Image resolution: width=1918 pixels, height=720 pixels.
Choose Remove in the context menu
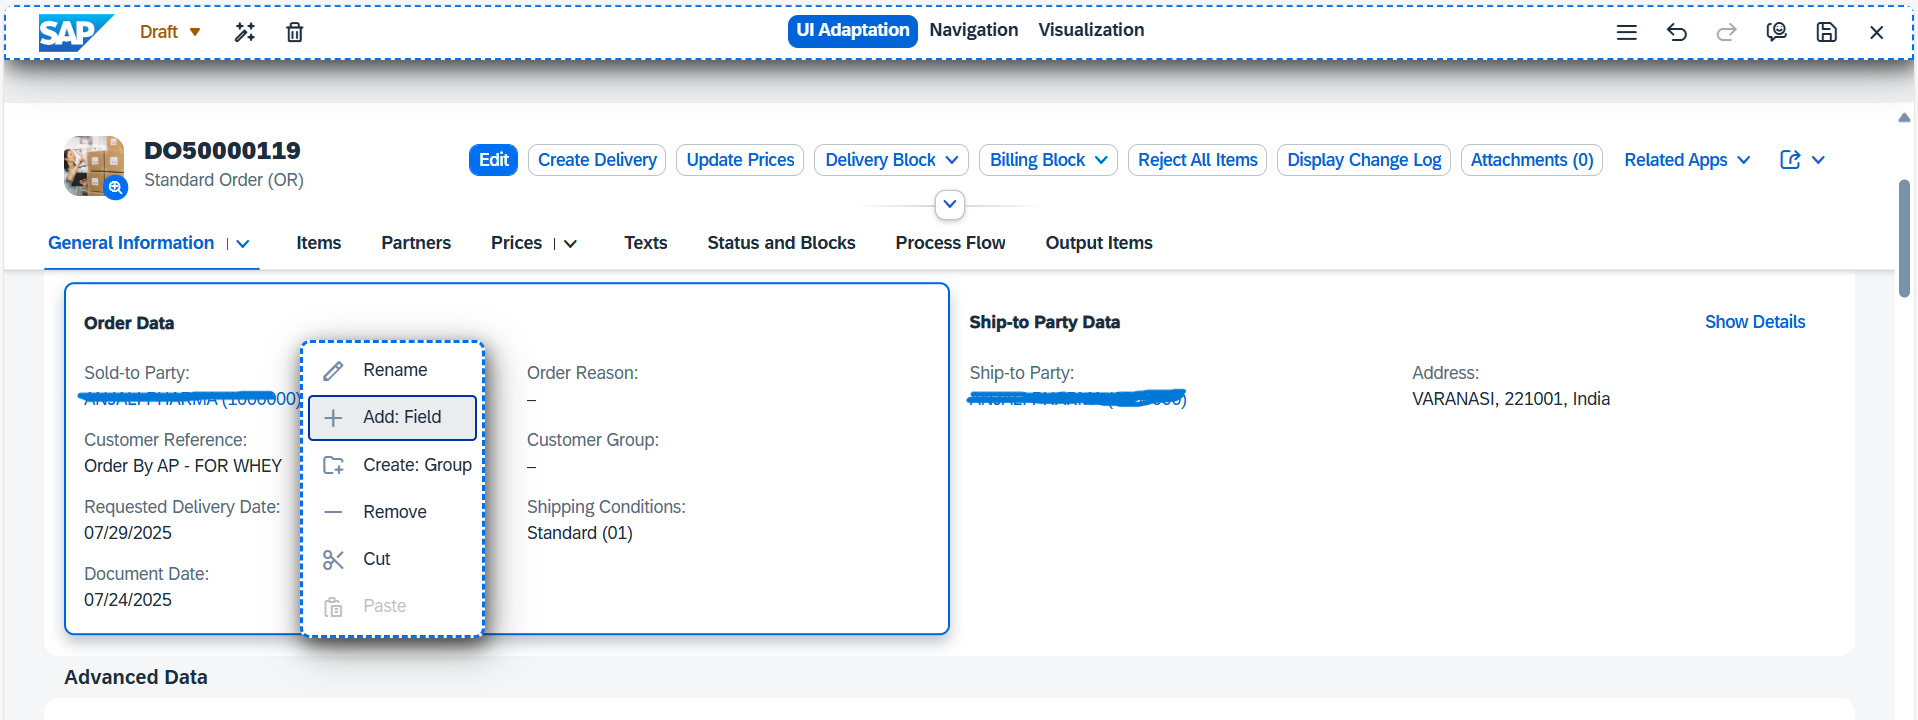[392, 512]
